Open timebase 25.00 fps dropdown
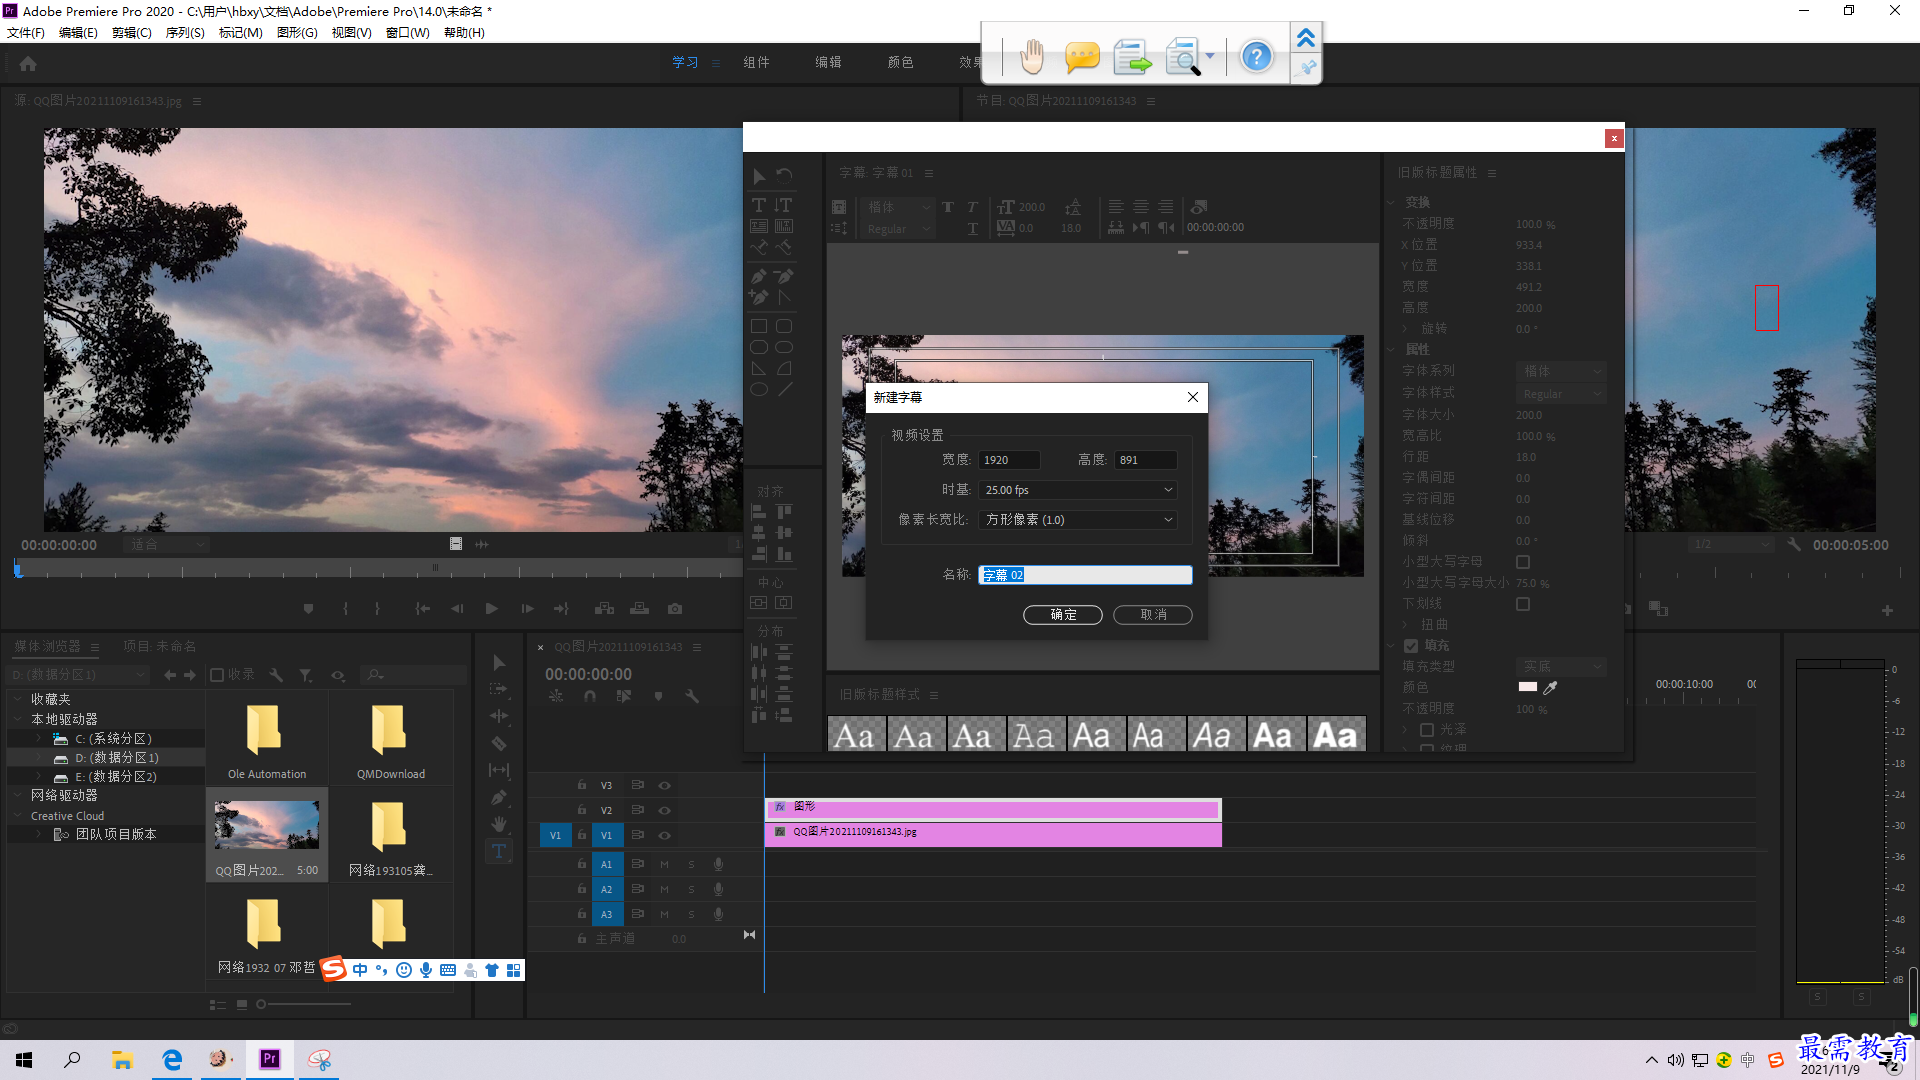The width and height of the screenshot is (1920, 1080). 1078,490
